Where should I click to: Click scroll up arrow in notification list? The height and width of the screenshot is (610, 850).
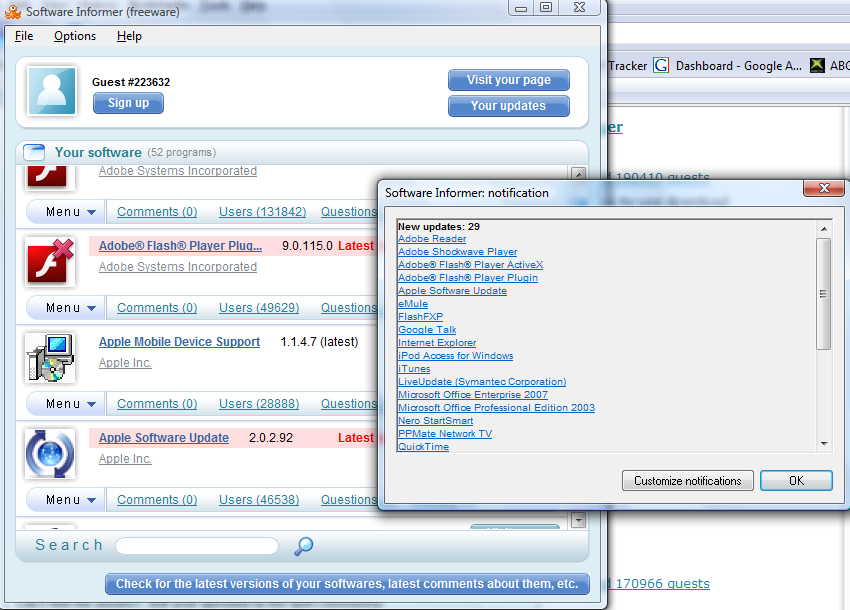(x=824, y=229)
